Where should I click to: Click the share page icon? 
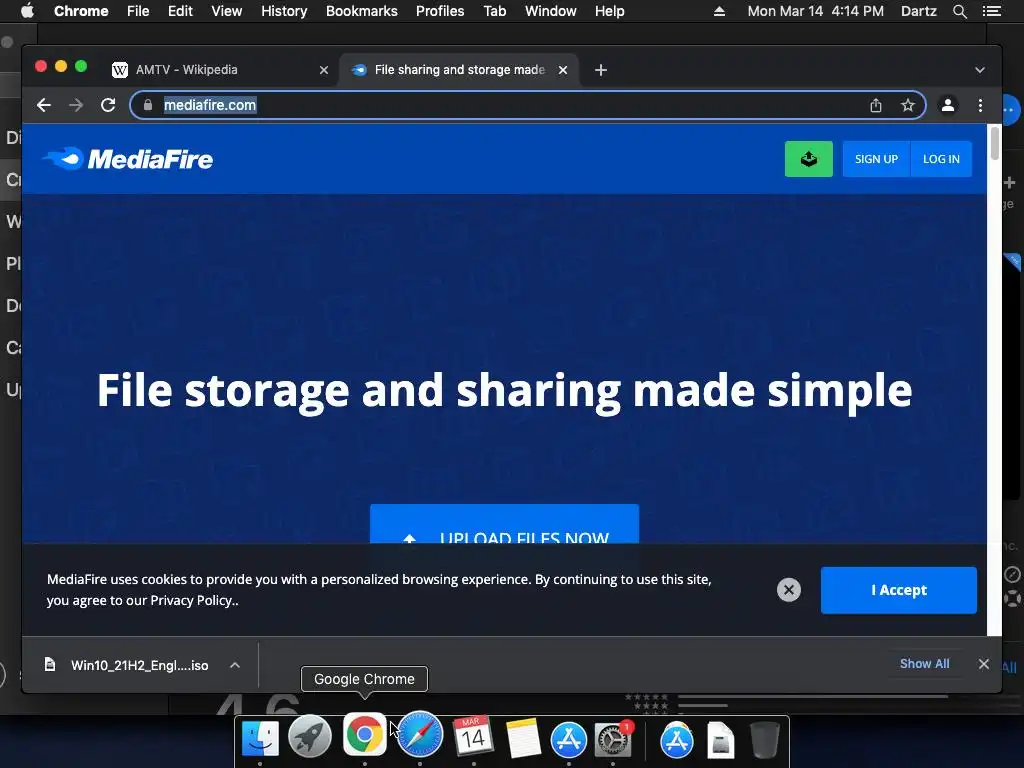click(876, 105)
